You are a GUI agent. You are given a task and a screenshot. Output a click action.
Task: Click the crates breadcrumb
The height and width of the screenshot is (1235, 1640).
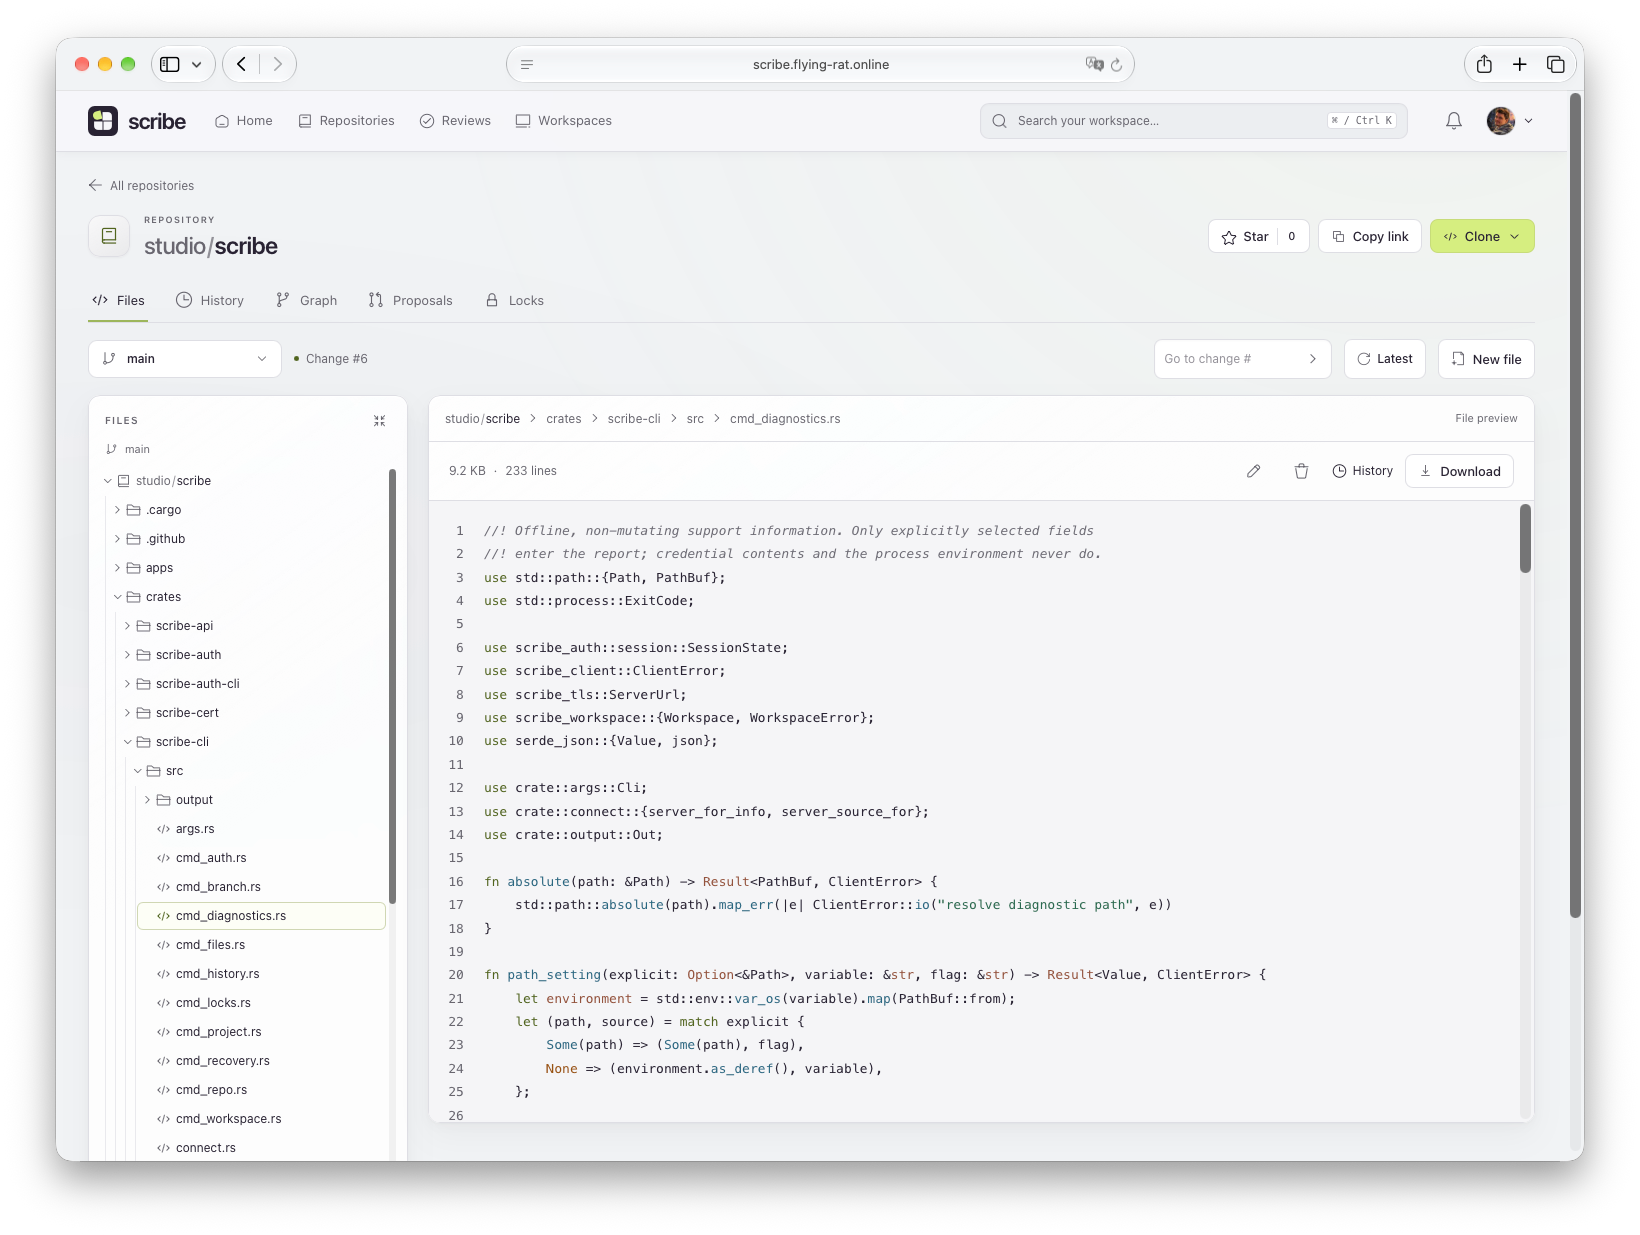click(x=564, y=419)
